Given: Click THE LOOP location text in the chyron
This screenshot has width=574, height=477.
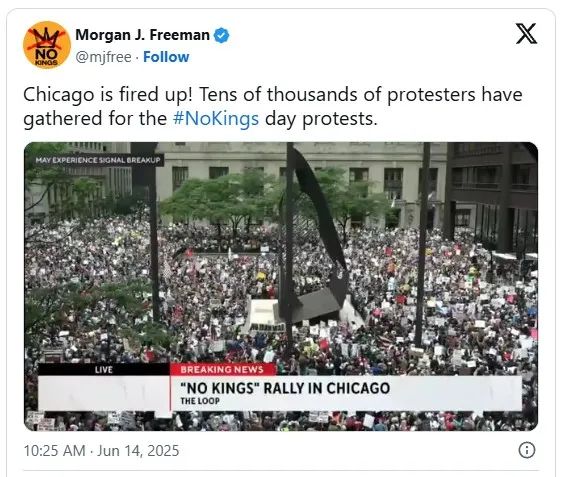Looking at the screenshot, I should (200, 401).
